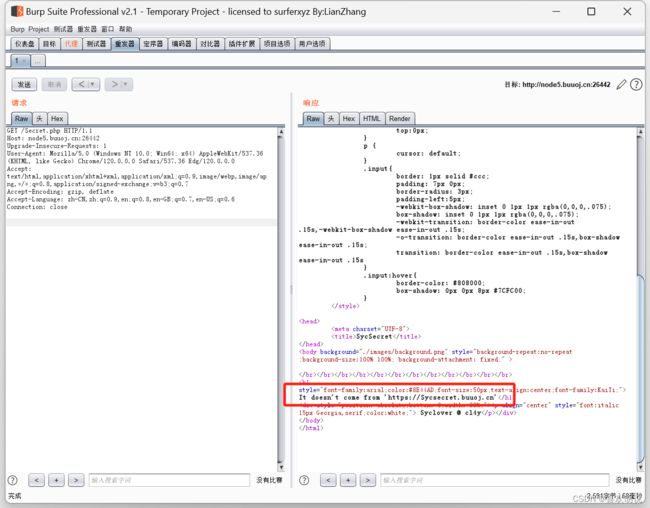Image resolution: width=650 pixels, height=508 pixels.
Task: Go back in history with the < button
Action: [x=86, y=85]
